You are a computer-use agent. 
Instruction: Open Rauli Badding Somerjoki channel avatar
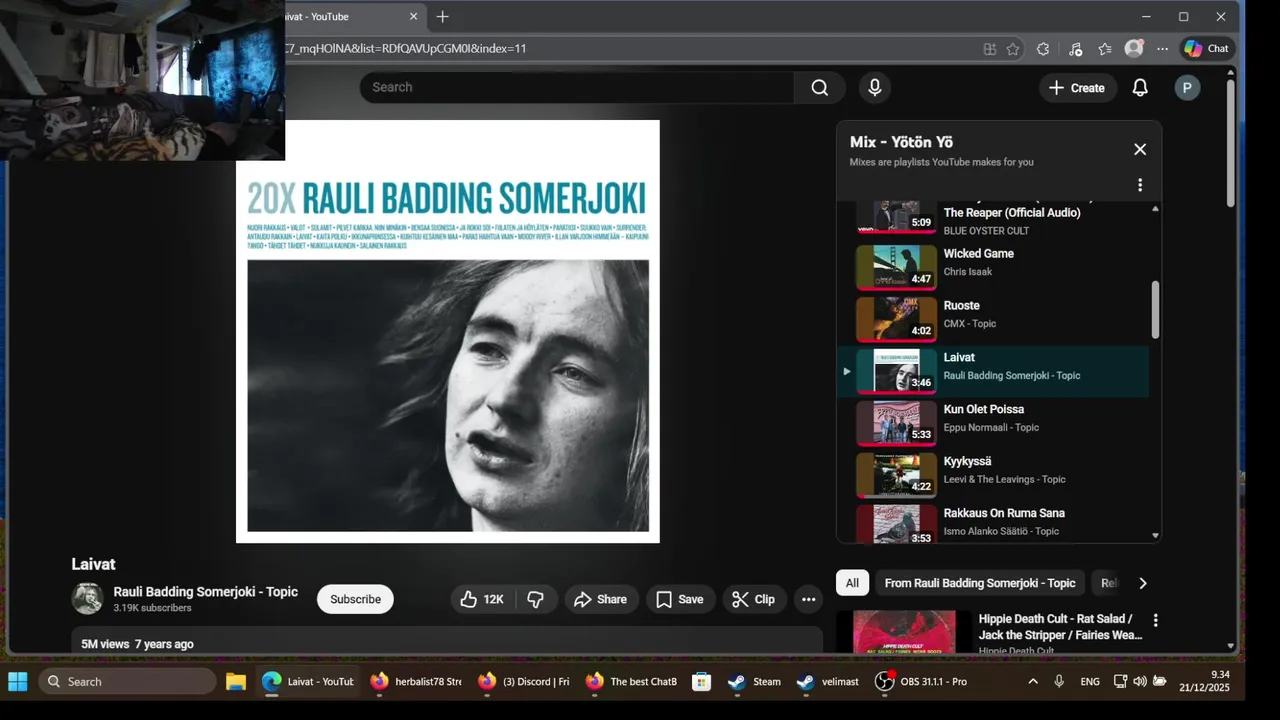pos(87,598)
